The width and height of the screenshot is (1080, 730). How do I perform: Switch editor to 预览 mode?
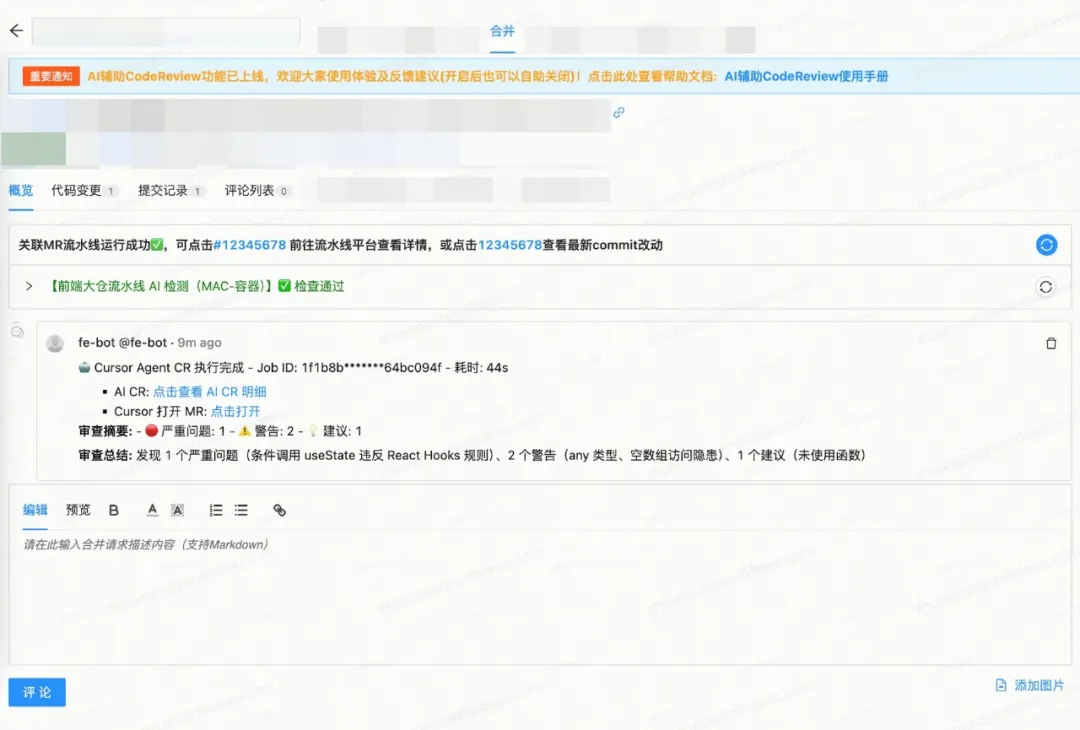(78, 510)
